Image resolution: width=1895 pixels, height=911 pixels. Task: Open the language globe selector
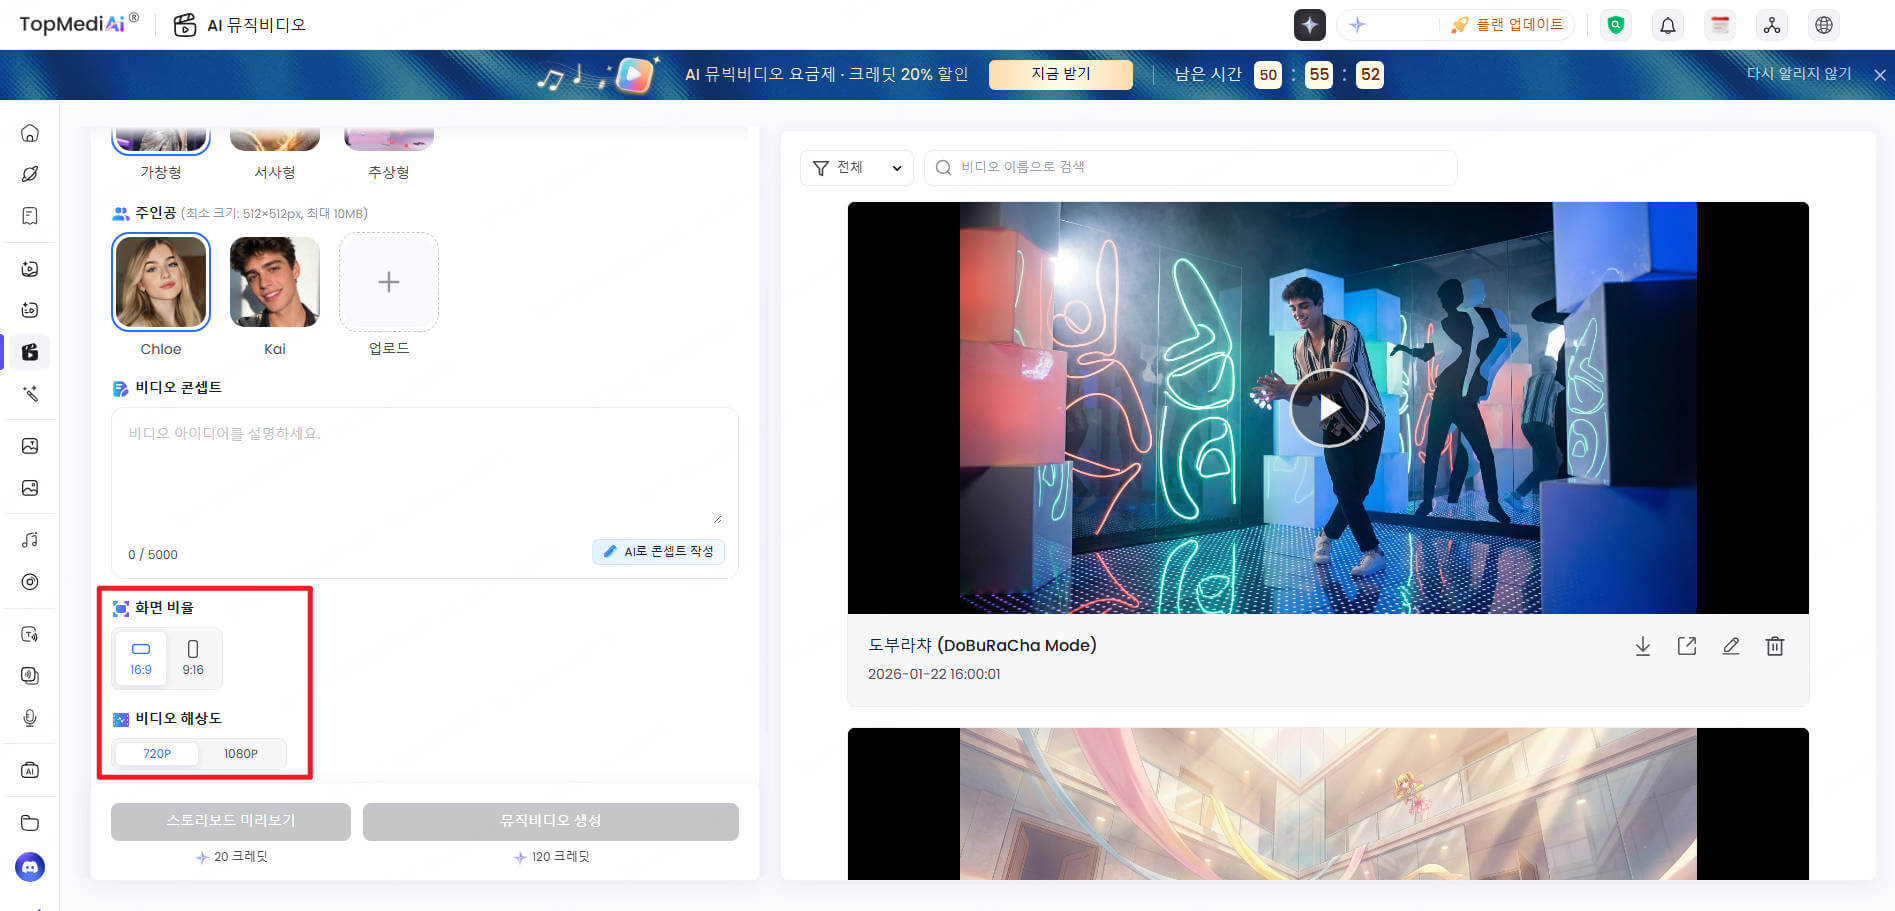pyautogui.click(x=1824, y=24)
